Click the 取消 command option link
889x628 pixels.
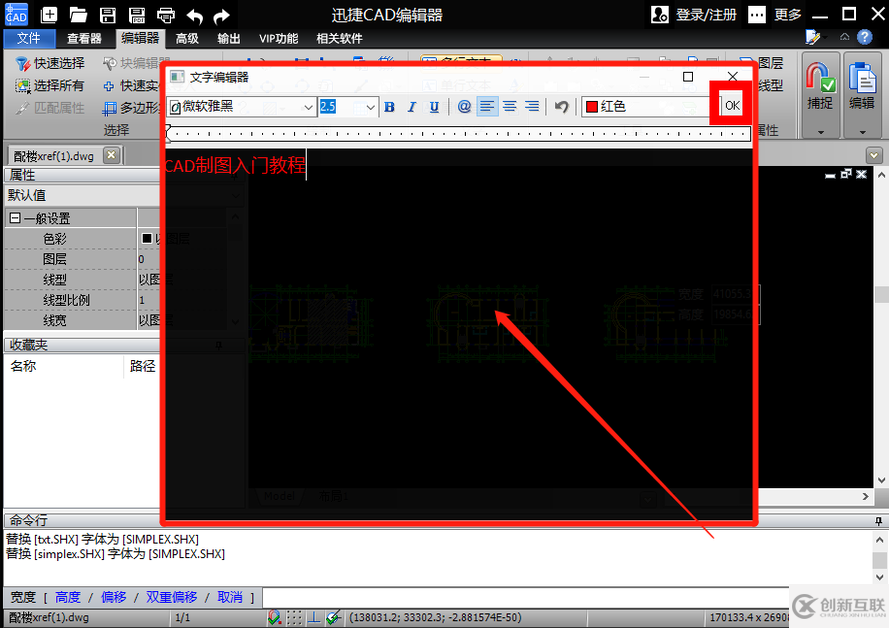pos(230,597)
